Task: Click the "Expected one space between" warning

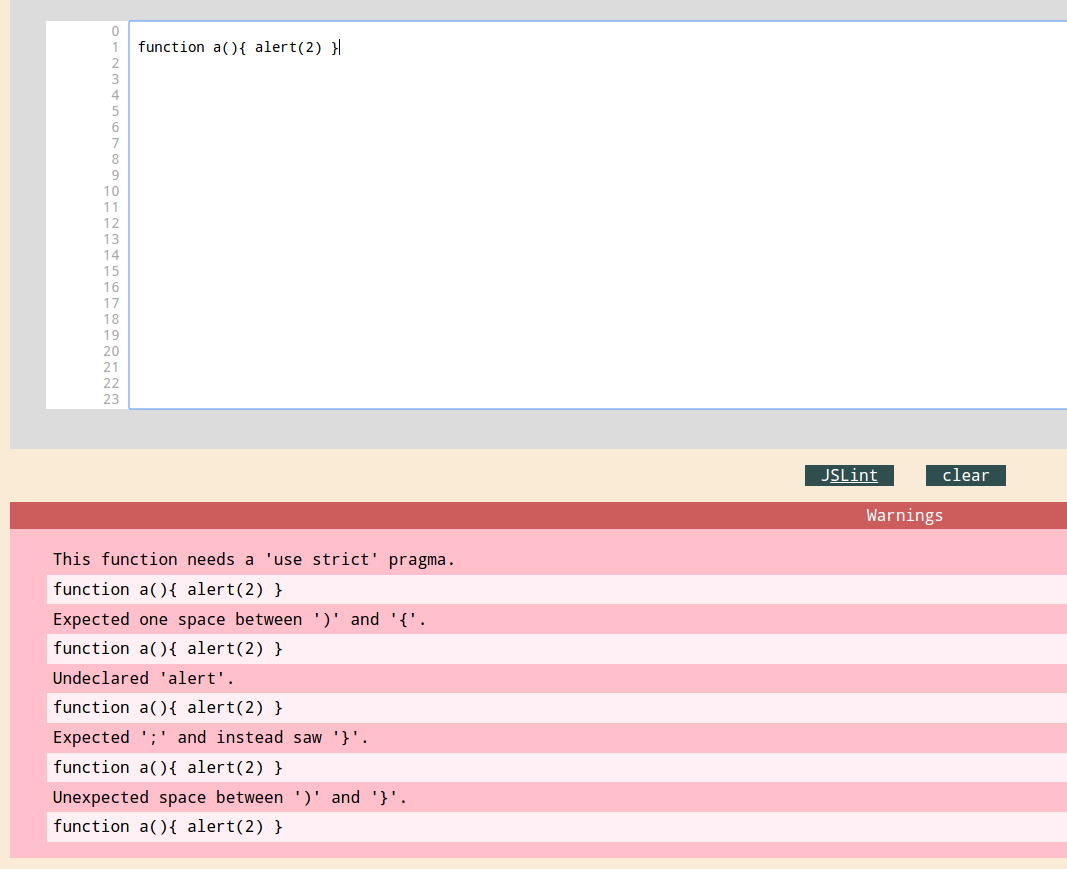Action: (240, 619)
